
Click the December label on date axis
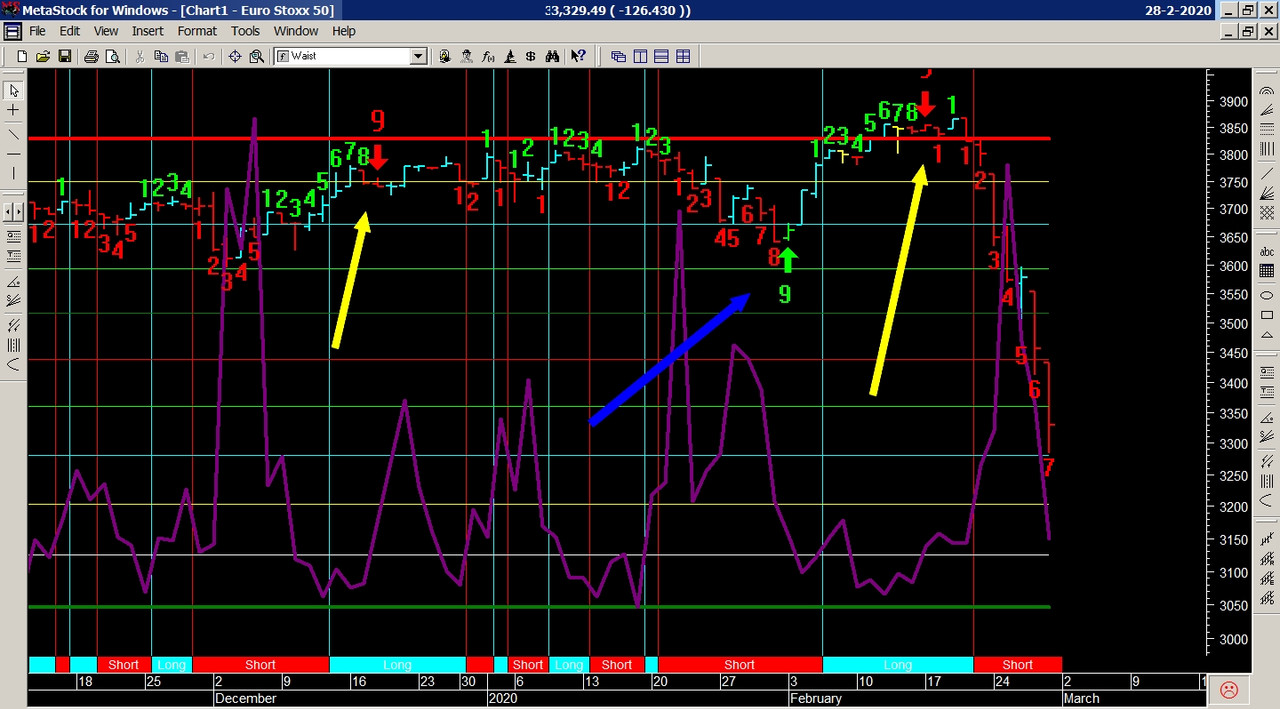[x=245, y=698]
